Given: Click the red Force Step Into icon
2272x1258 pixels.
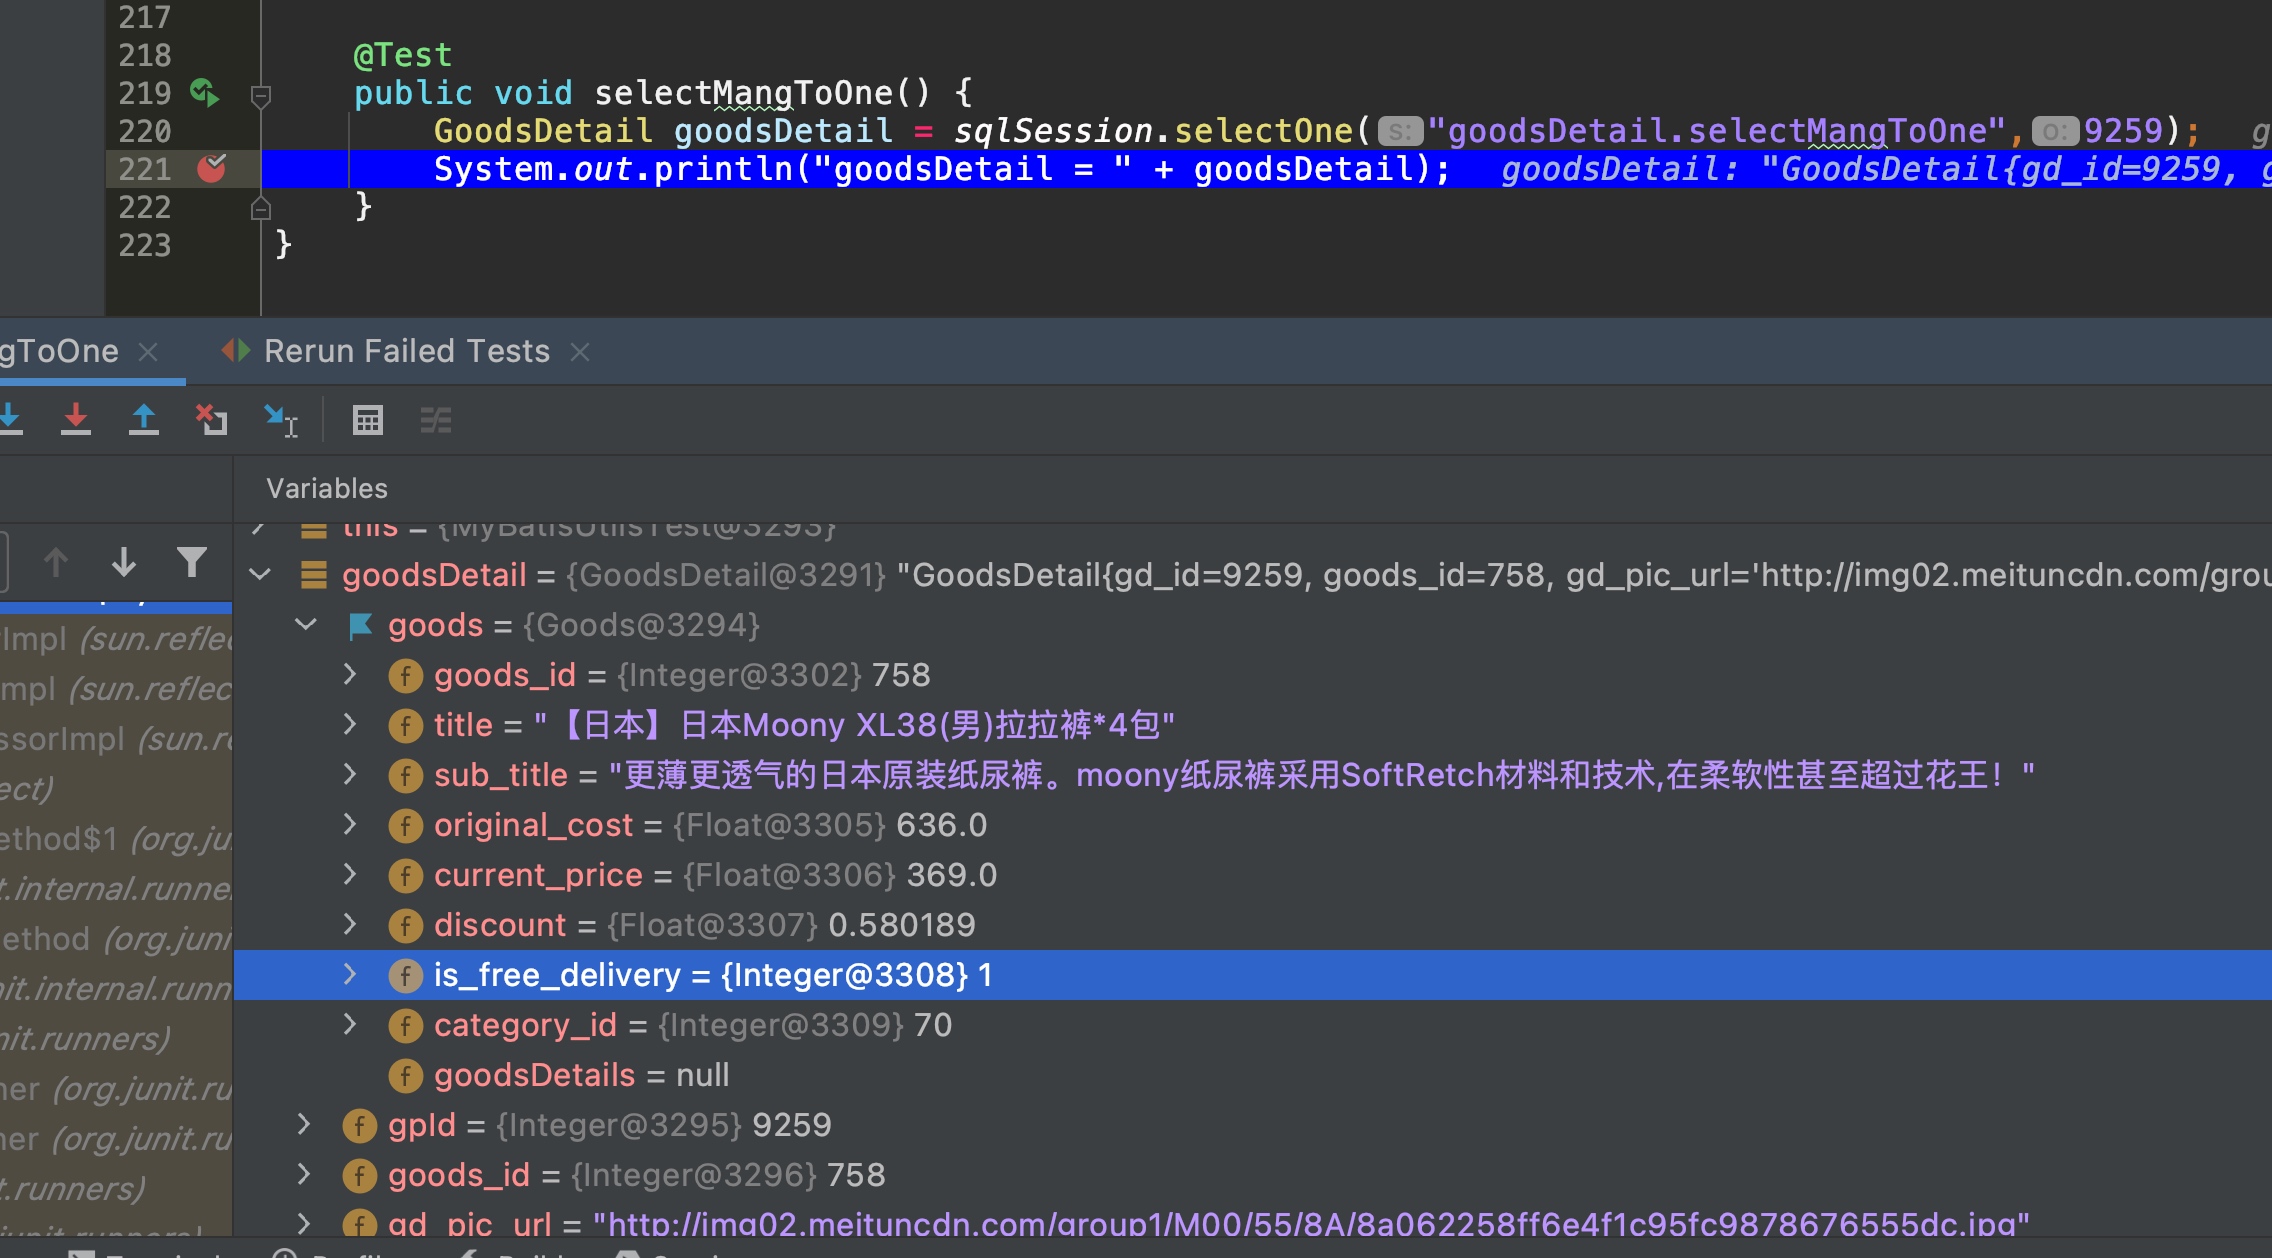Looking at the screenshot, I should (x=76, y=419).
